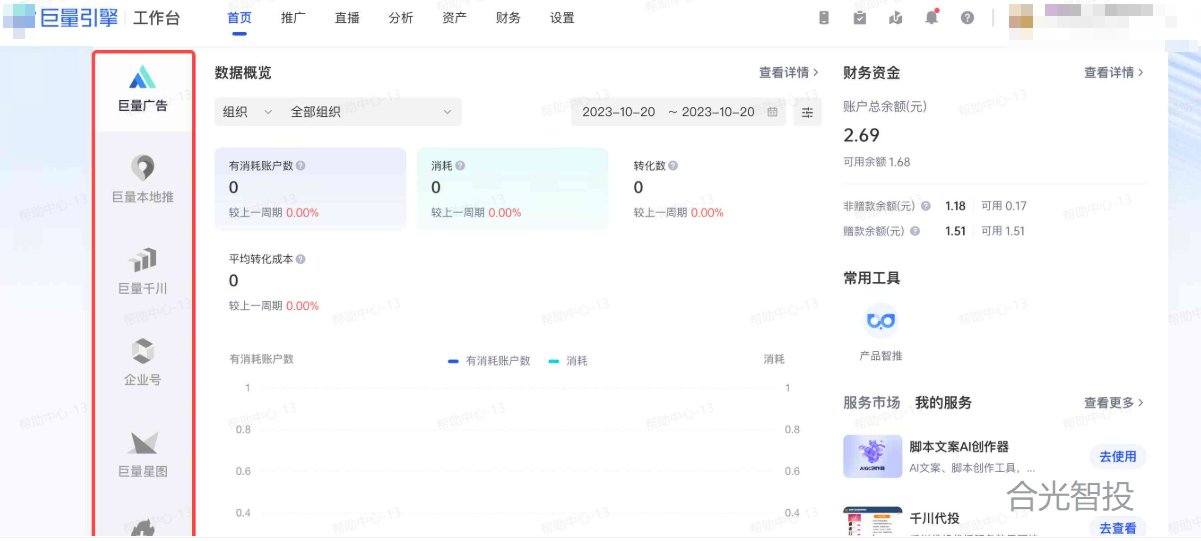Select the 有消耗账户数 metric card
This screenshot has width=1201, height=541.
click(x=310, y=189)
